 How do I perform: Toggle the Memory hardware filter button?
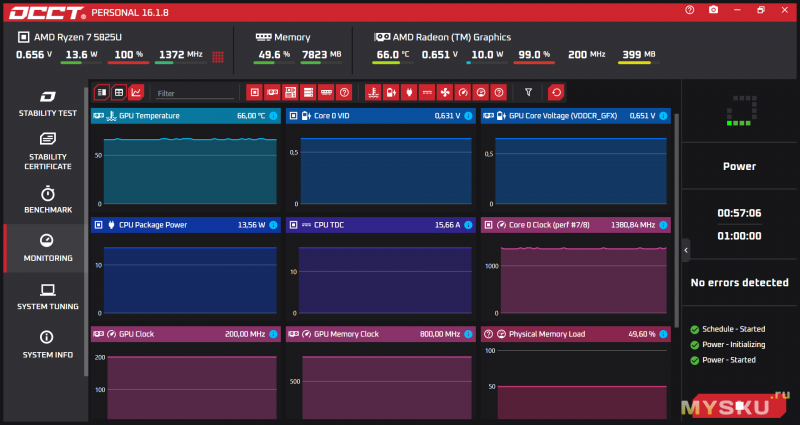326,92
